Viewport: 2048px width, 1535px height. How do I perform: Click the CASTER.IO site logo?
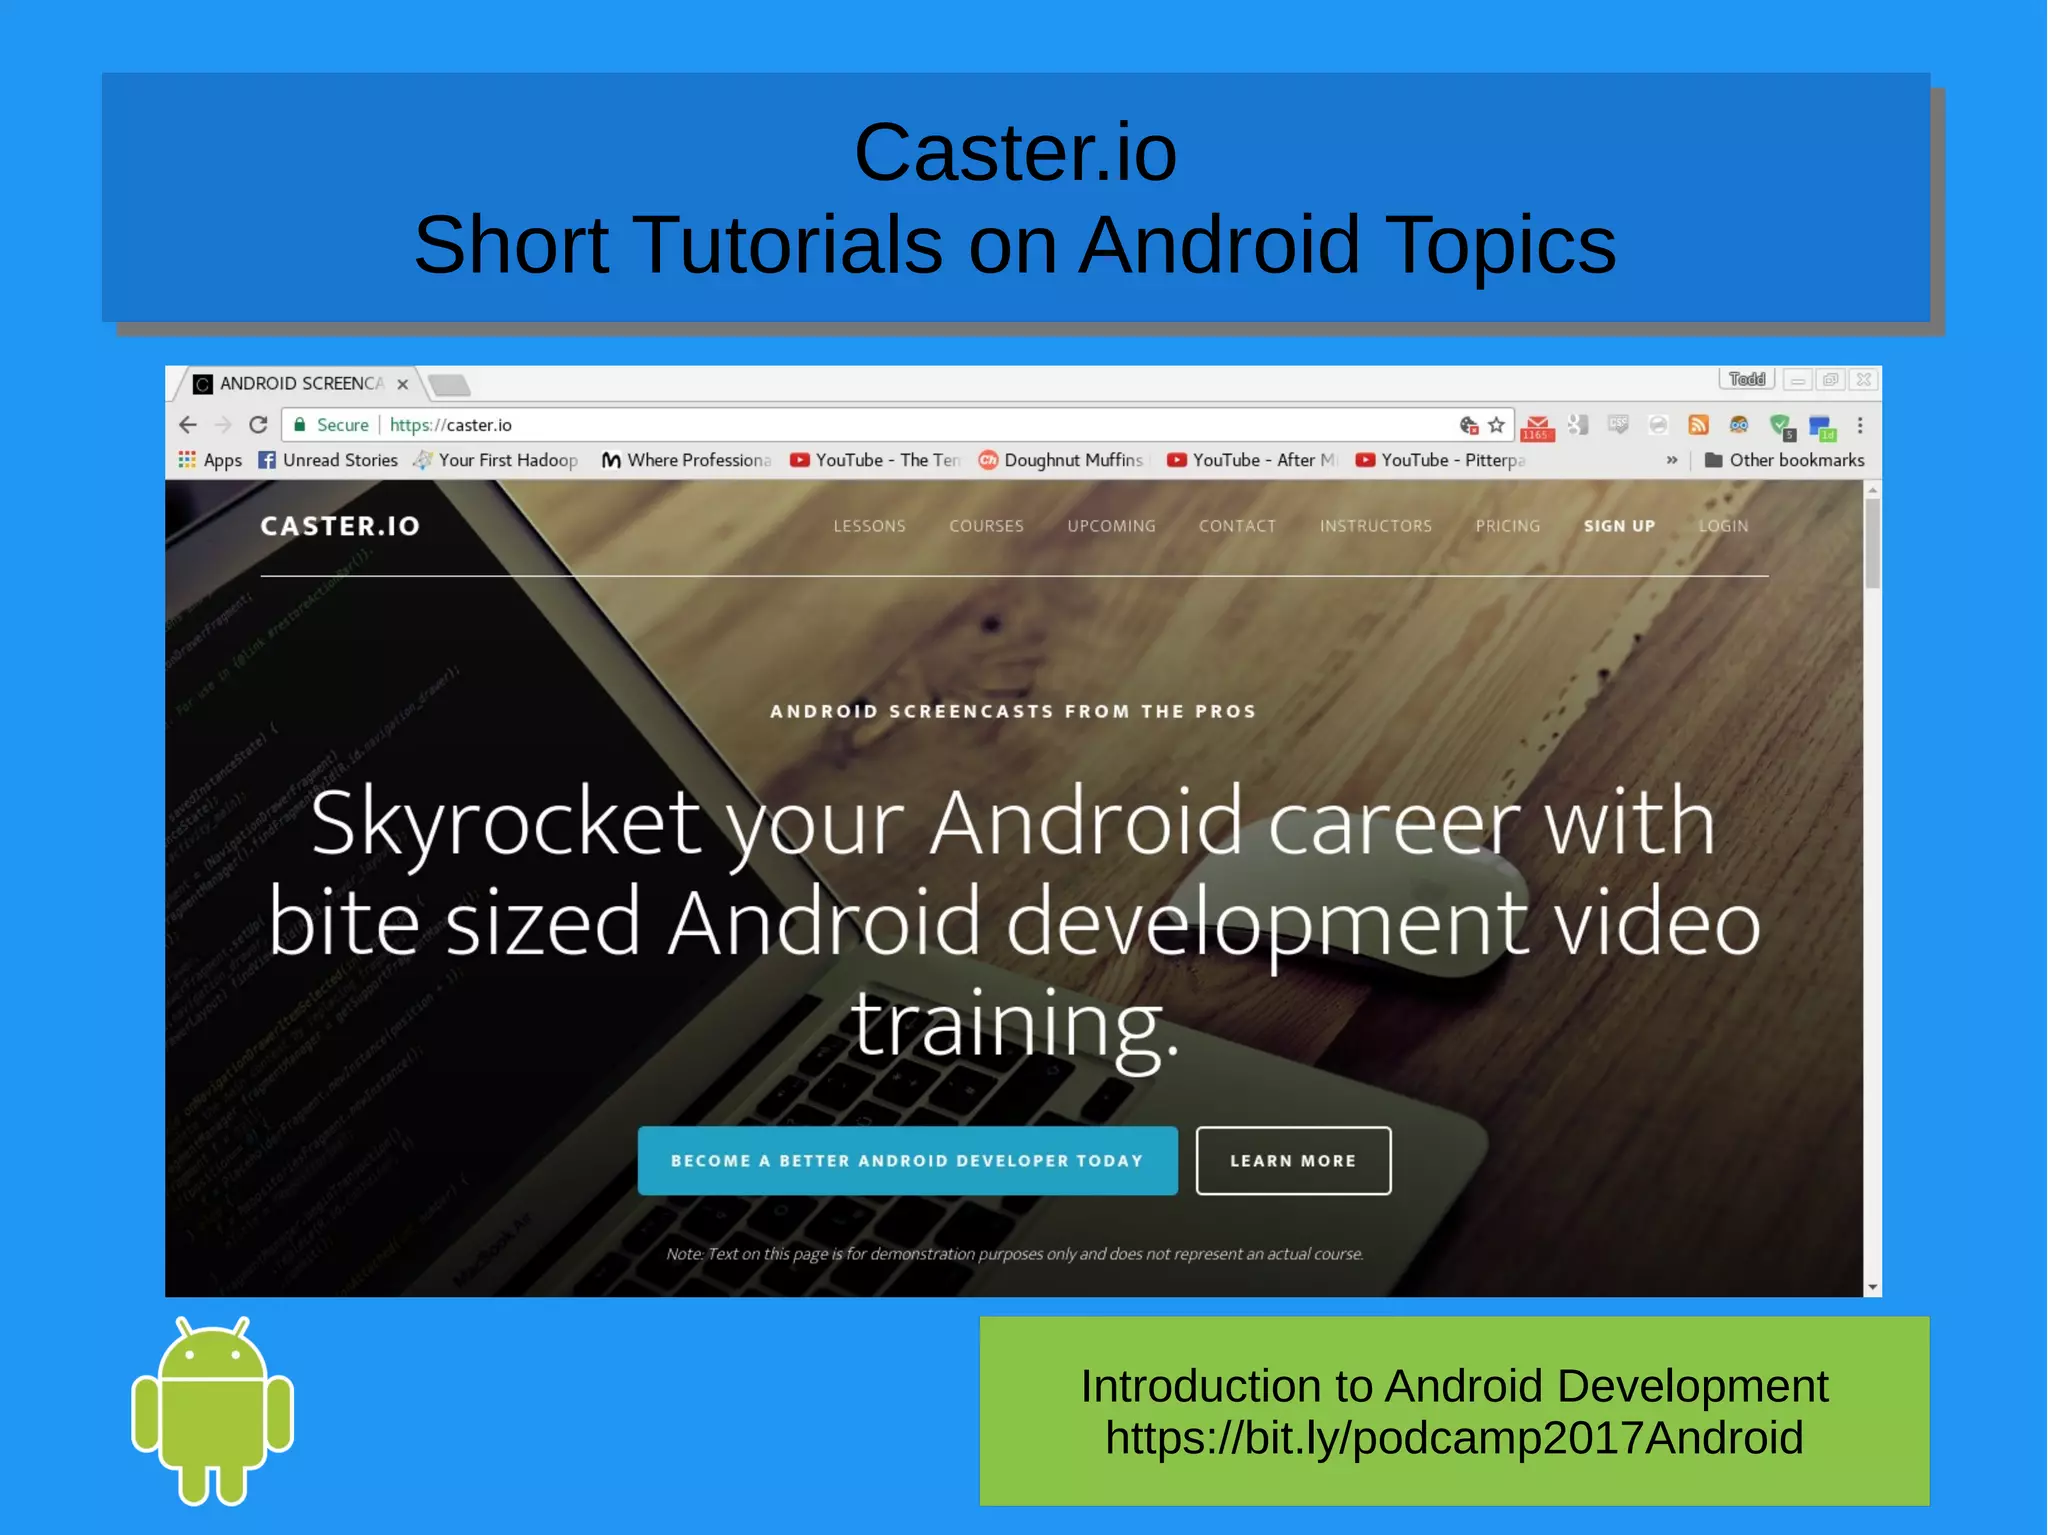(340, 526)
